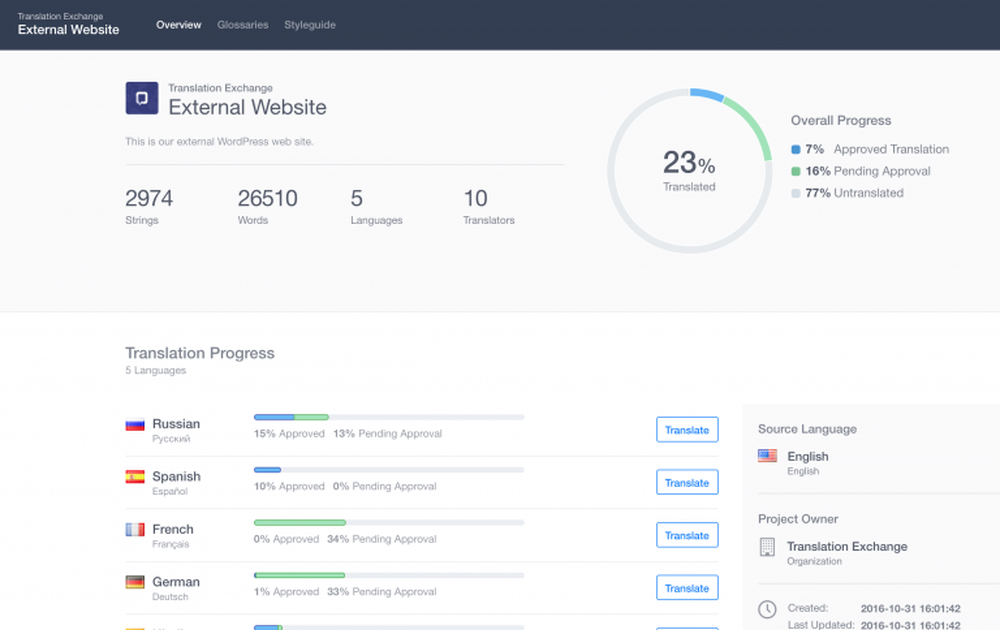The height and width of the screenshot is (630, 1000).
Task: Click the 23% Translated progress ring
Action: point(689,168)
